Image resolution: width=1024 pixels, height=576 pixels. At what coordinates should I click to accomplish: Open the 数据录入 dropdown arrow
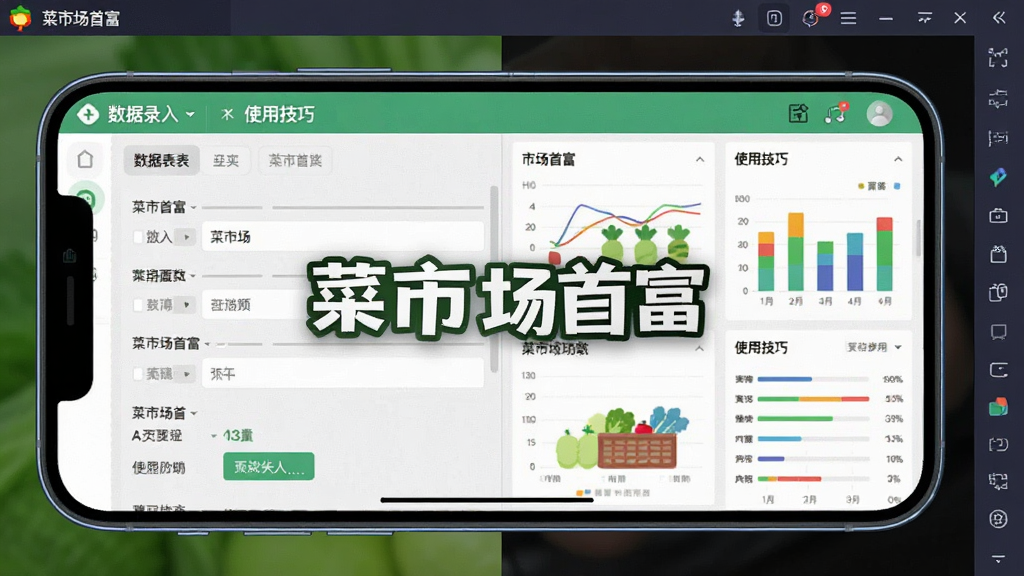point(190,114)
